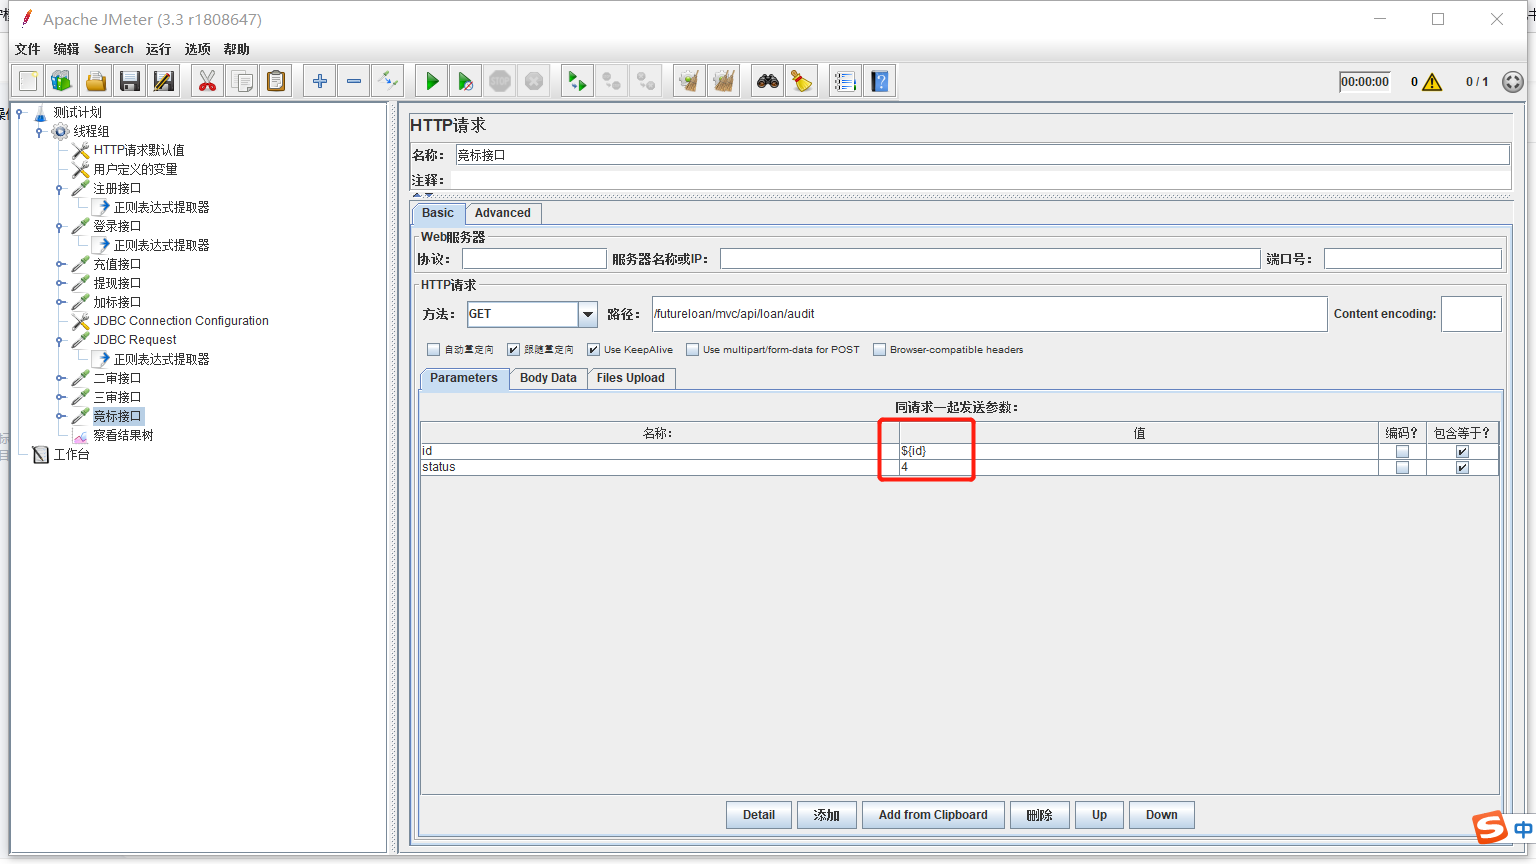
Task: Start the test with the green play icon
Action: [432, 81]
